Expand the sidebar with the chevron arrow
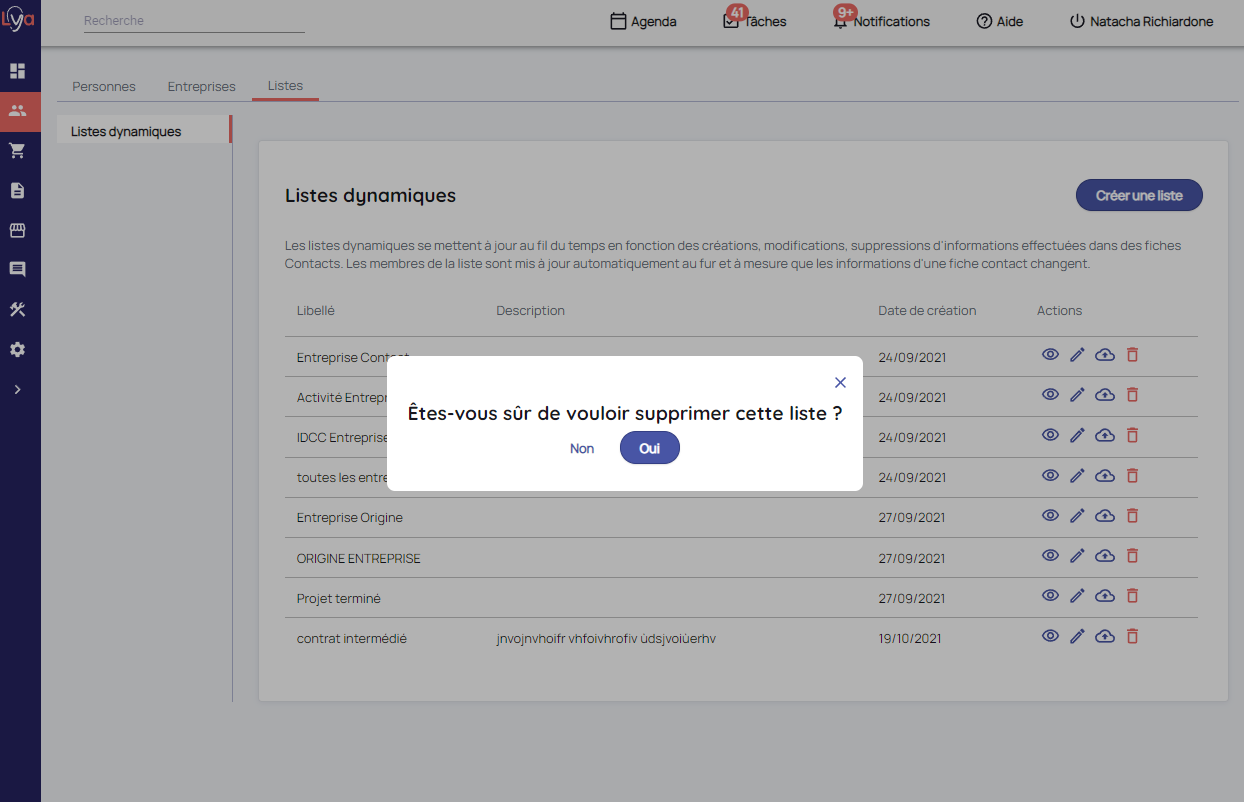This screenshot has width=1244, height=802. [x=17, y=389]
